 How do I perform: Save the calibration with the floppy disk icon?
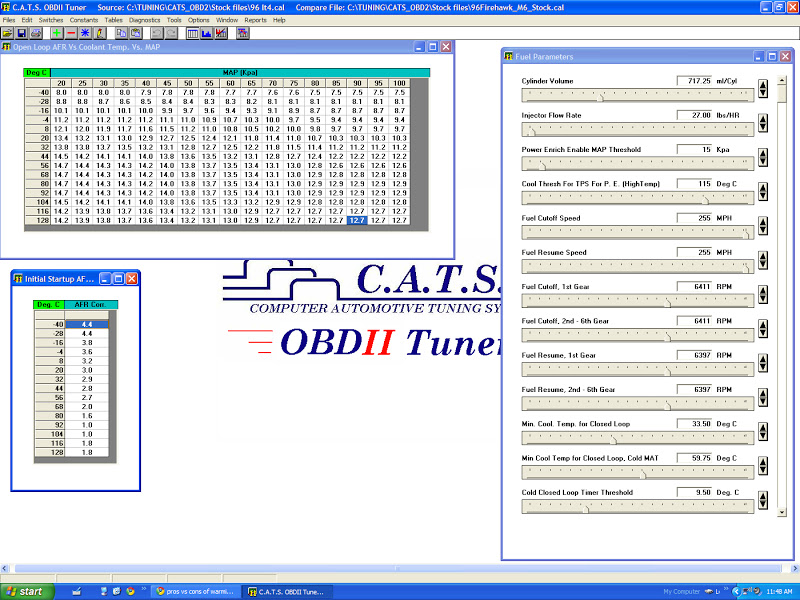coord(21,33)
